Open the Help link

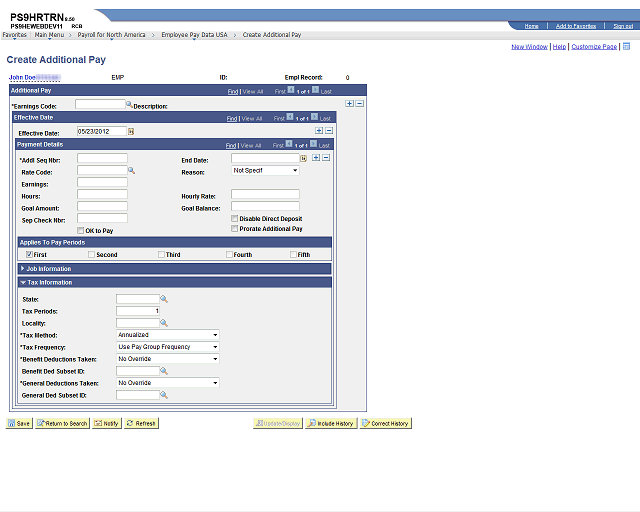[559, 47]
